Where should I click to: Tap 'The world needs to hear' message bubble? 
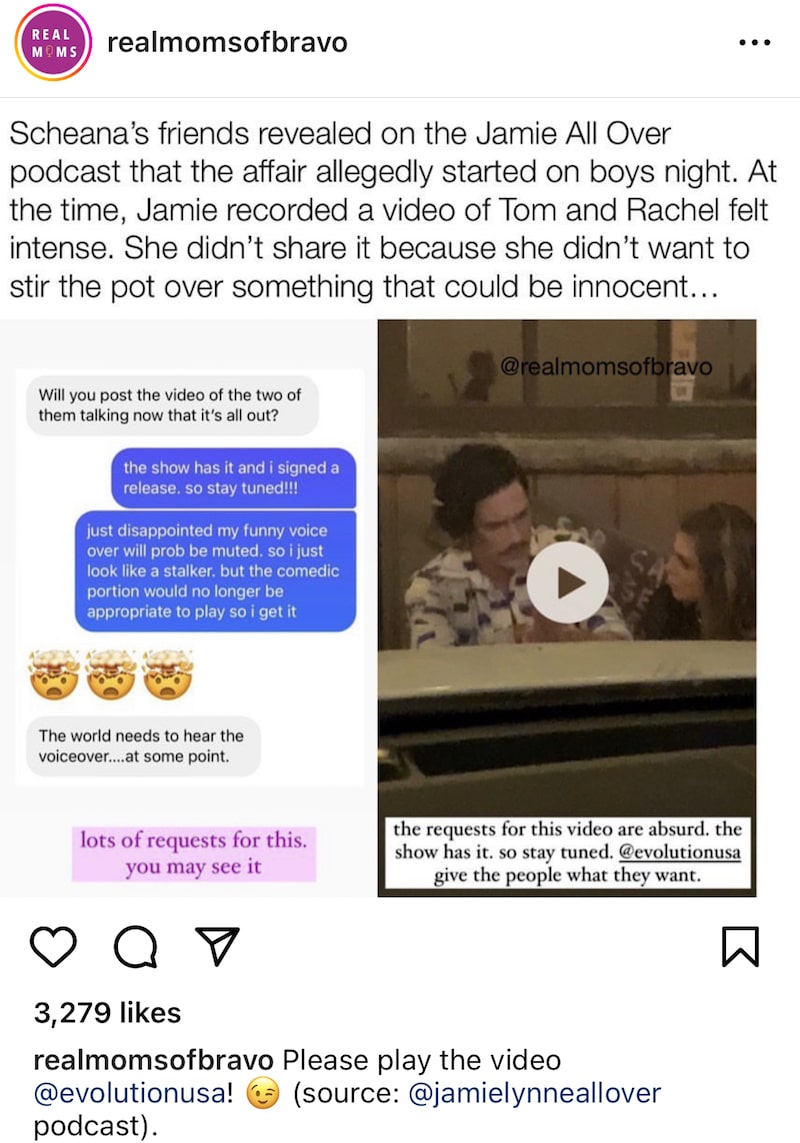point(144,746)
